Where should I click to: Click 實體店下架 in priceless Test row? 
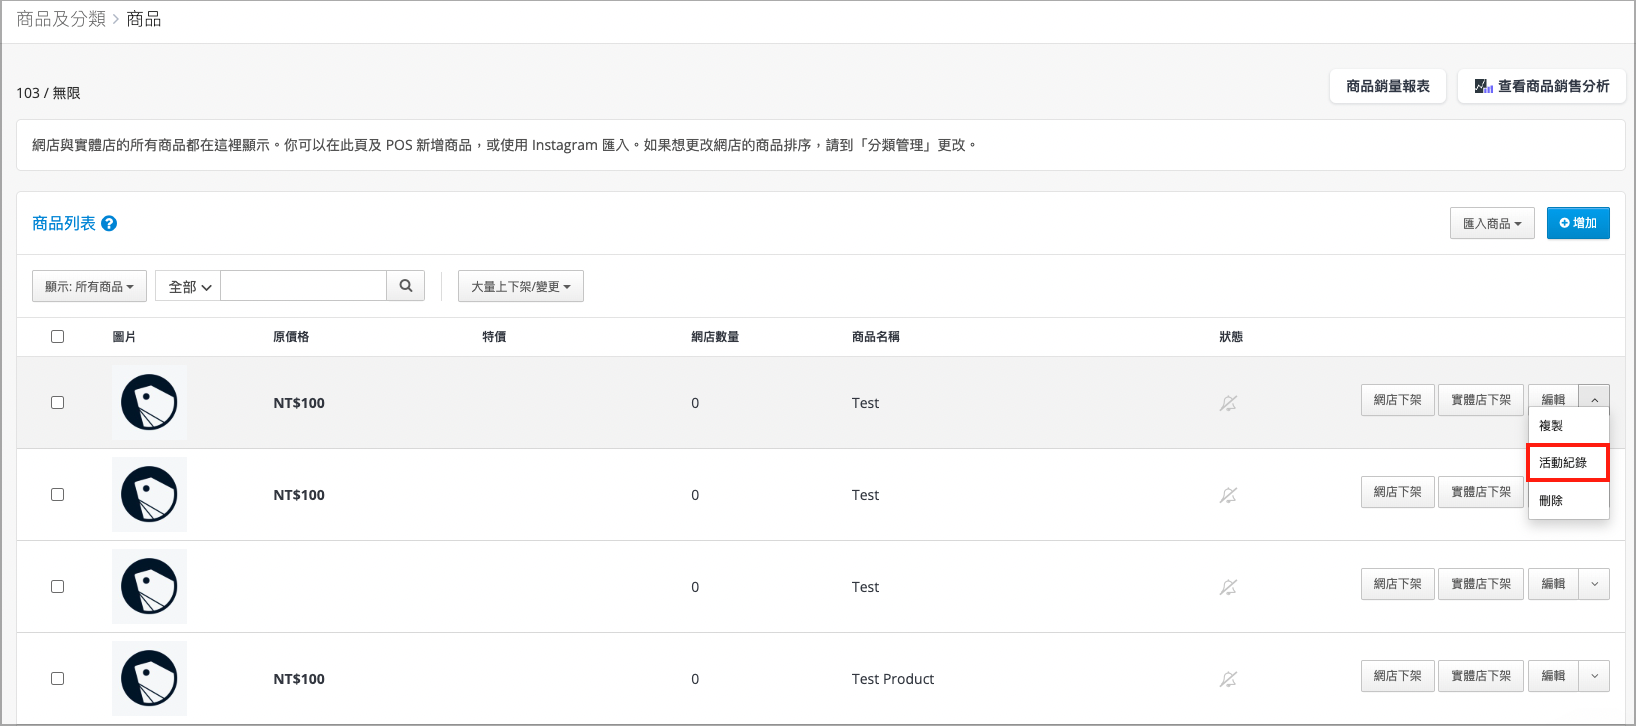(x=1481, y=584)
